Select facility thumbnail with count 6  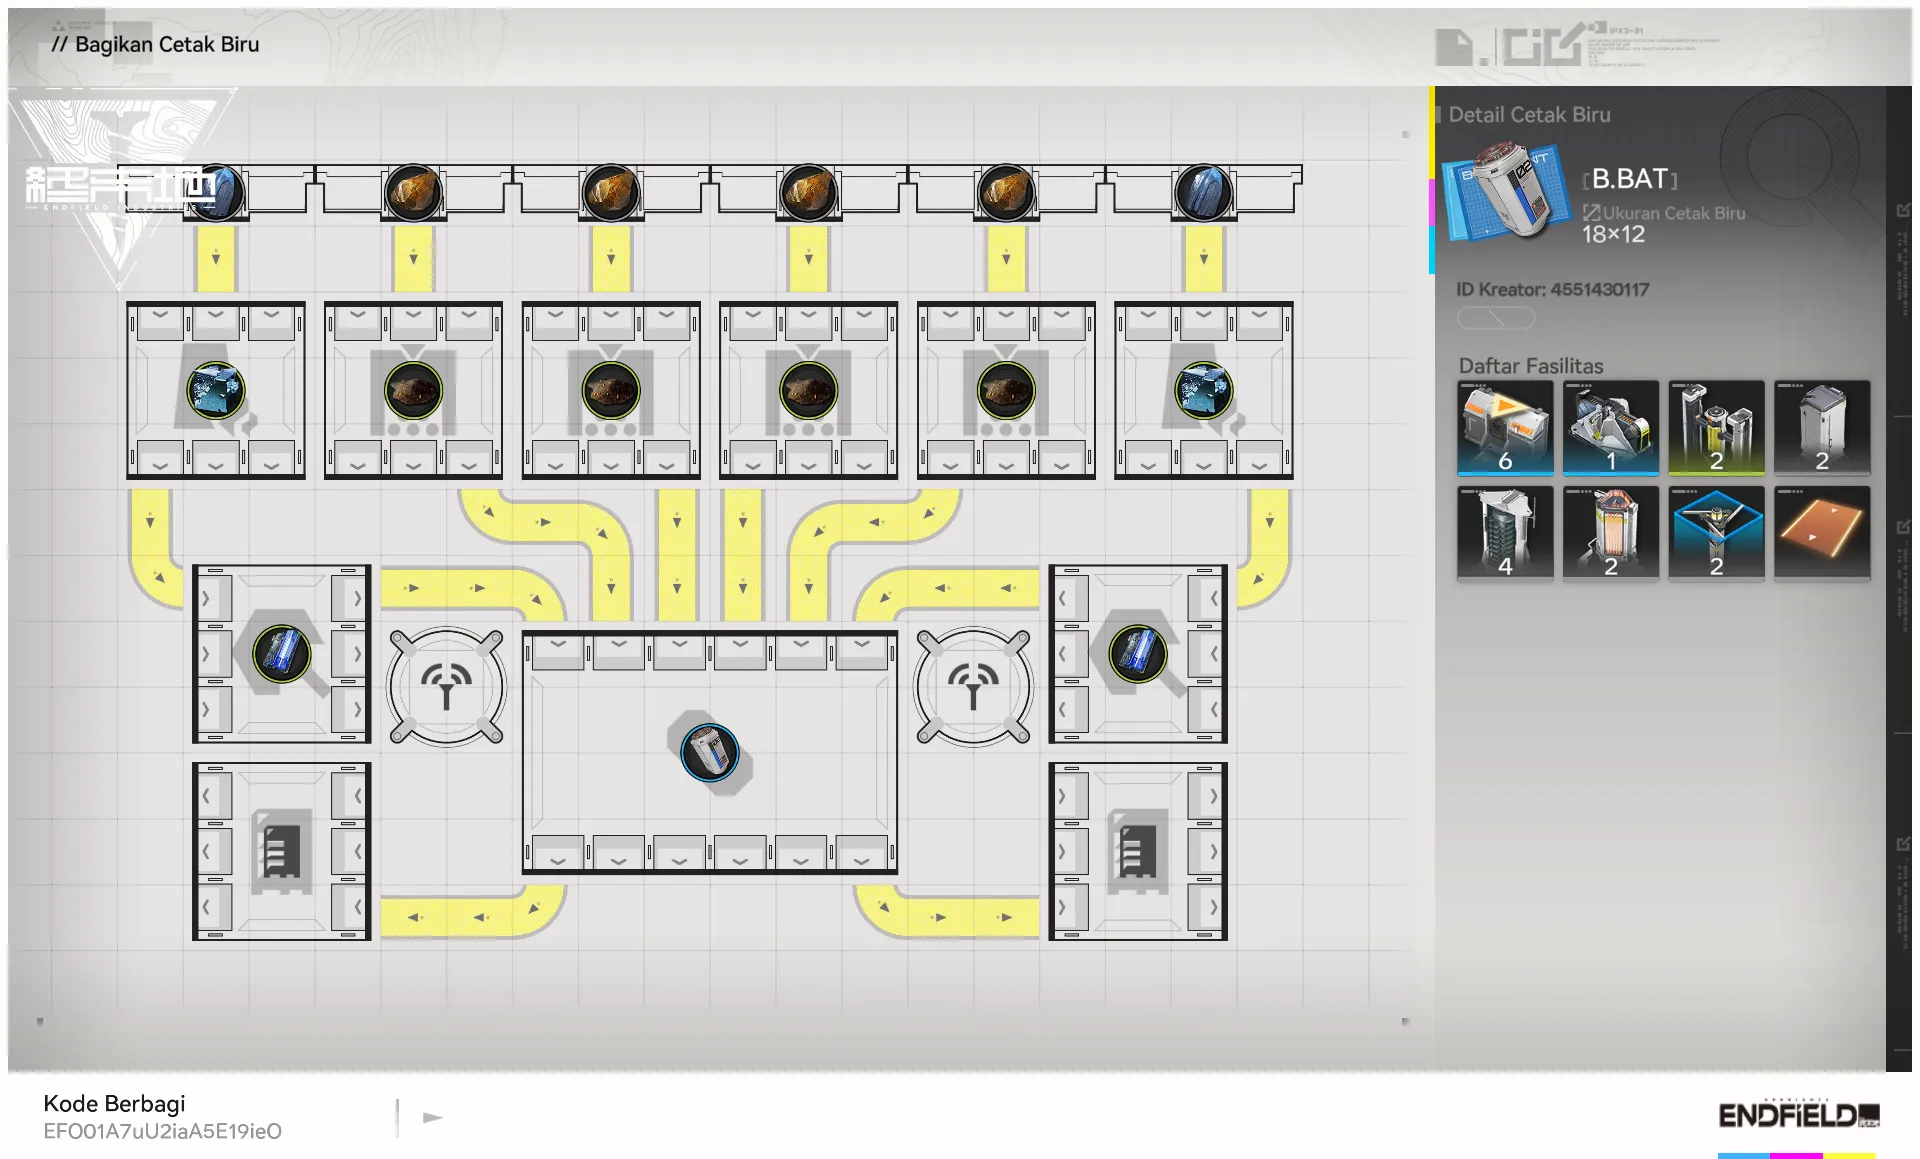pyautogui.click(x=1505, y=427)
